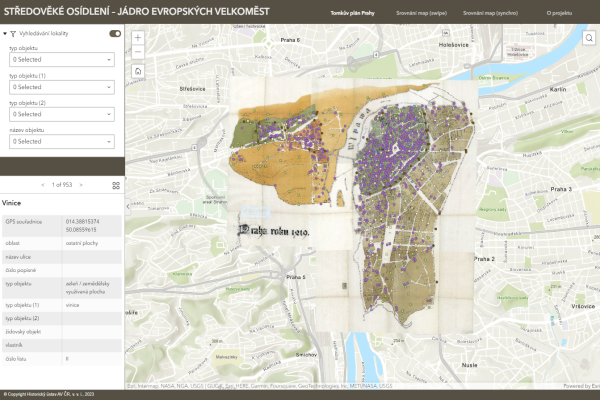The image size is (600, 400).
Task: Click the Praha 6 map label
Action: (290, 40)
